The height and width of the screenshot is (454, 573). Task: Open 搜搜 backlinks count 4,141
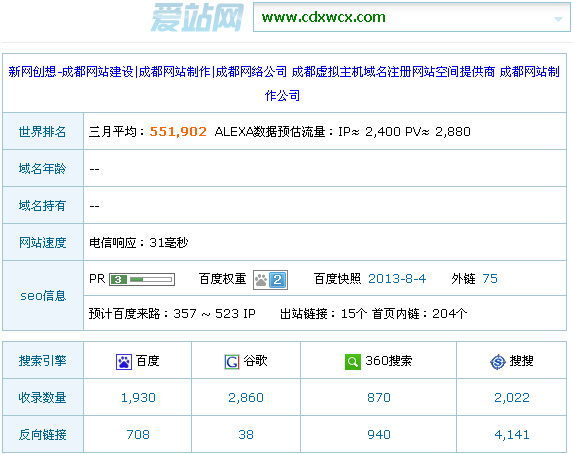(x=512, y=435)
